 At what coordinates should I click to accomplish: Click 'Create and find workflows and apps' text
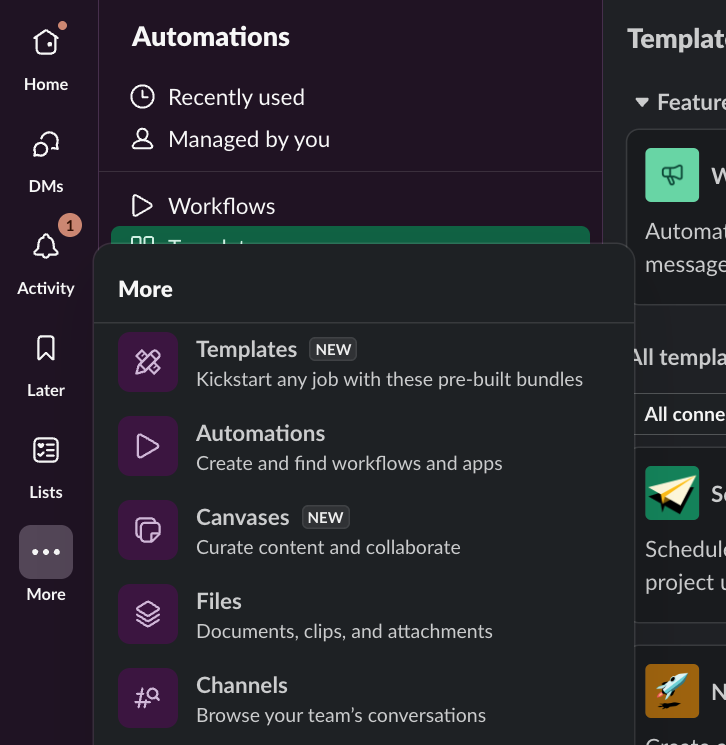(349, 463)
